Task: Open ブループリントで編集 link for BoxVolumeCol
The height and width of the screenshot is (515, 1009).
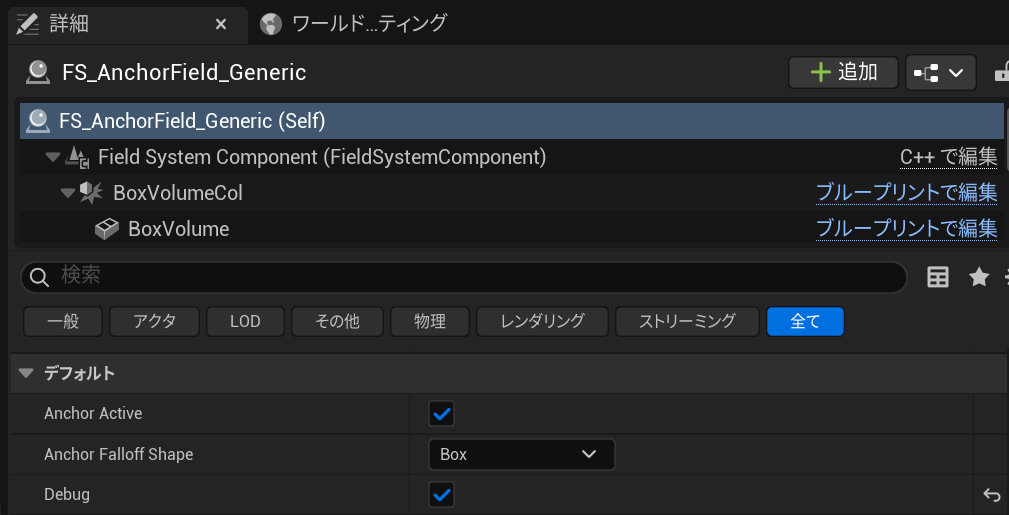Action: pyautogui.click(x=906, y=192)
